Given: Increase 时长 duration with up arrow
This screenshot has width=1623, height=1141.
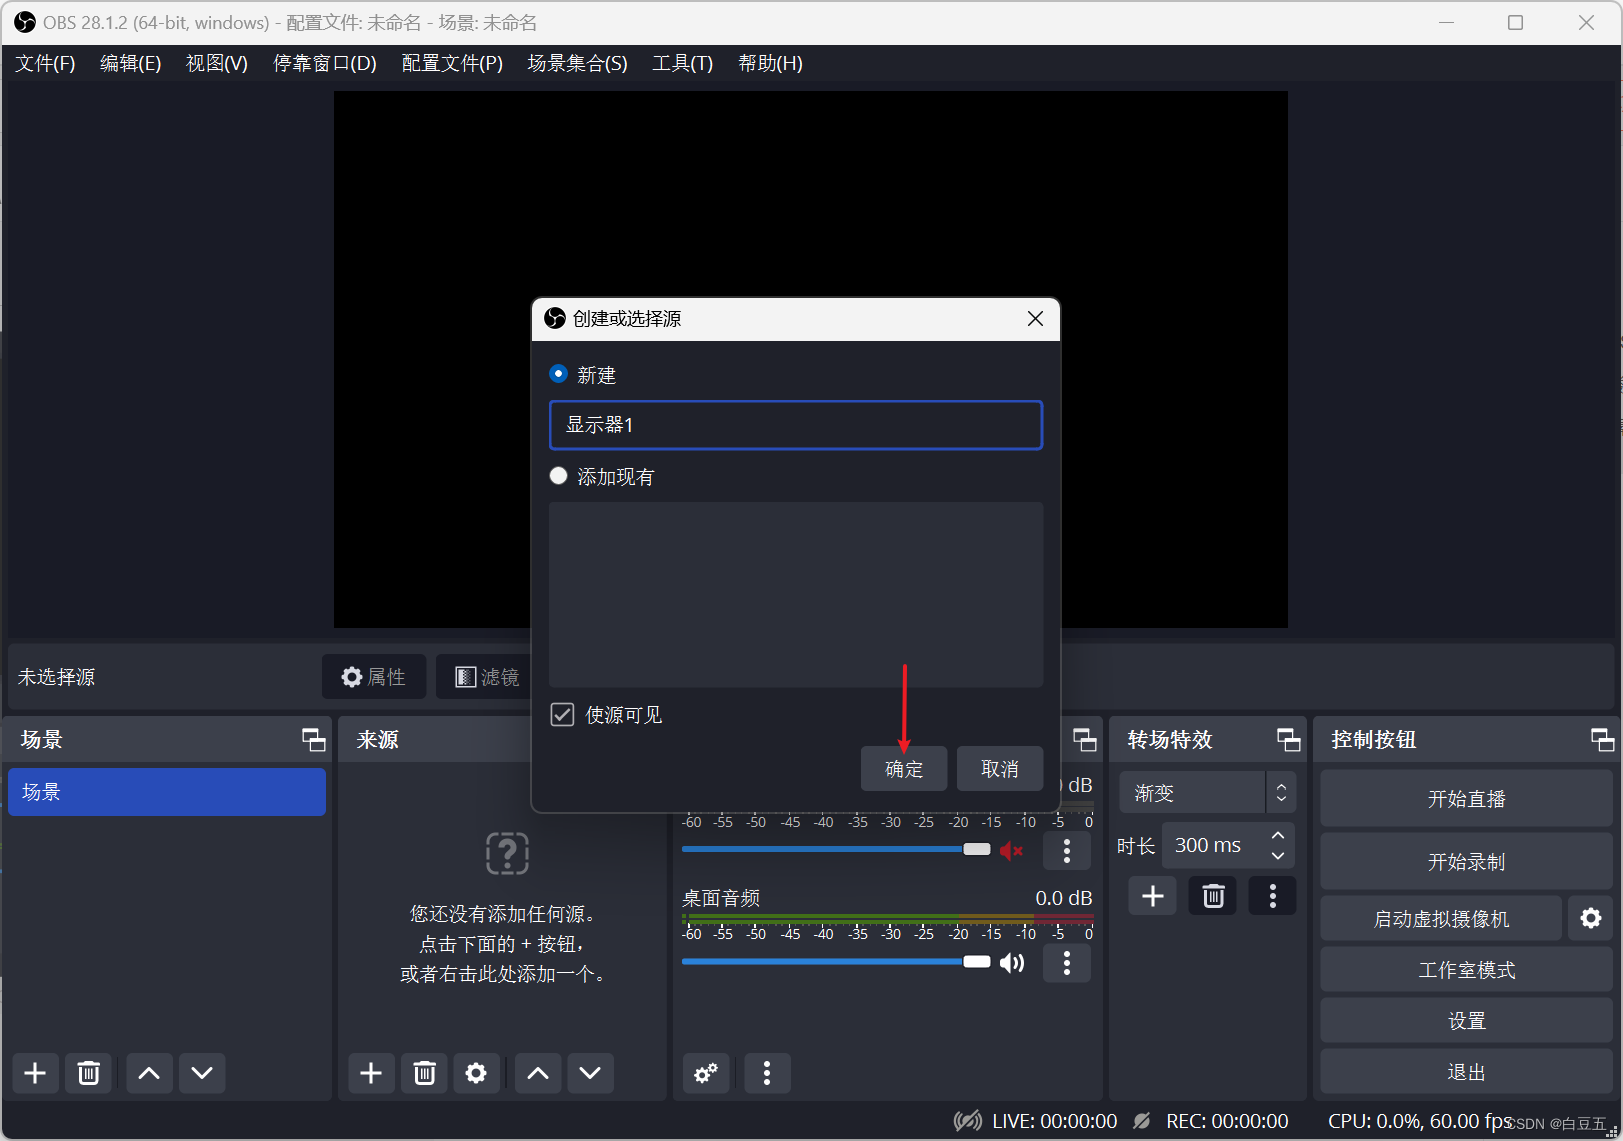Looking at the screenshot, I should [x=1278, y=835].
